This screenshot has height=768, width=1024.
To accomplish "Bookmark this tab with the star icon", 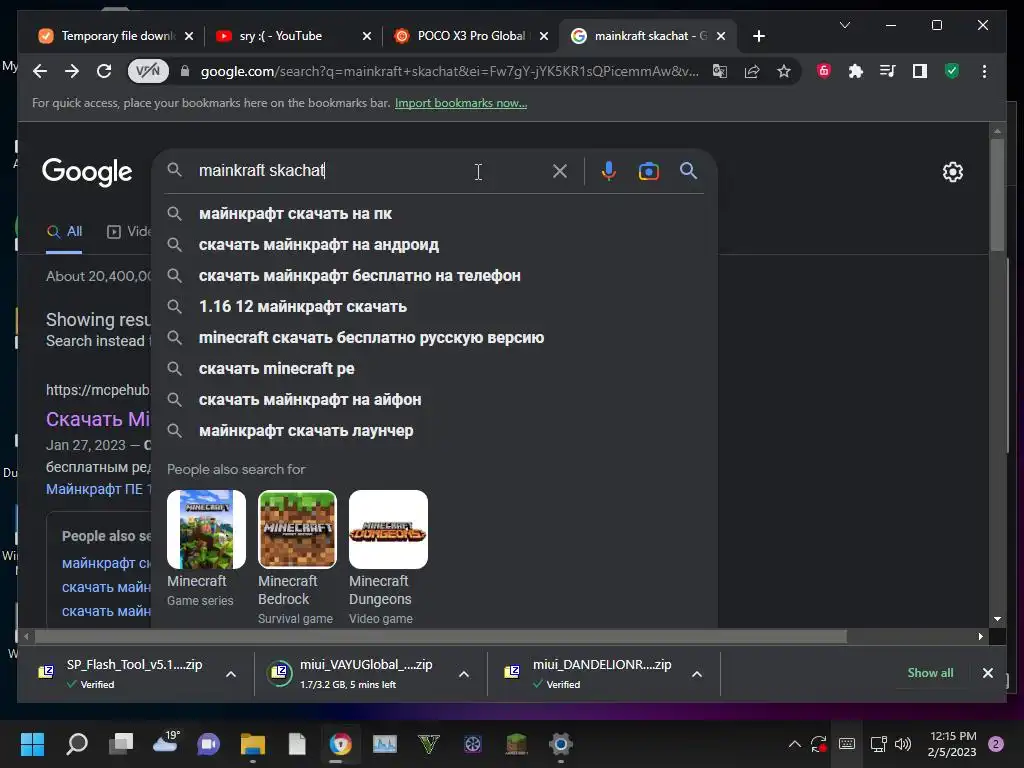I will click(784, 71).
